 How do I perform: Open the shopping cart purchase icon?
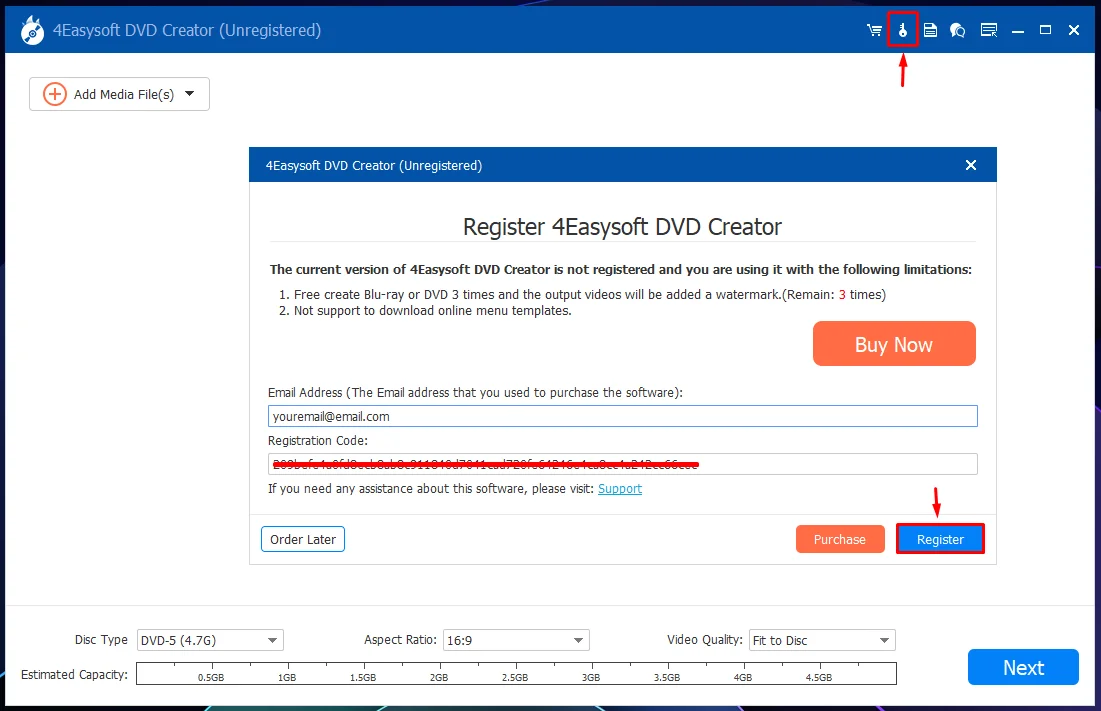tap(874, 30)
